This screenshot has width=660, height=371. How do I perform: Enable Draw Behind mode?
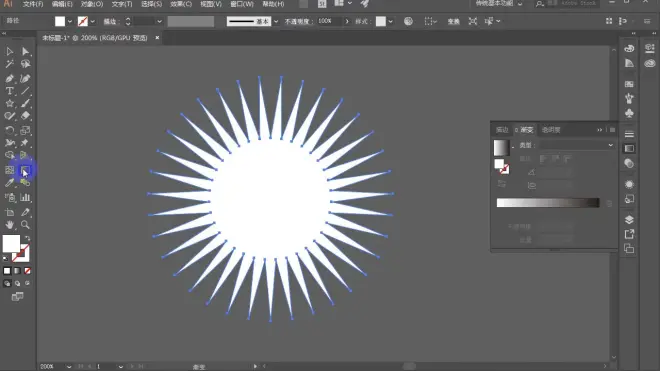pyautogui.click(x=17, y=283)
